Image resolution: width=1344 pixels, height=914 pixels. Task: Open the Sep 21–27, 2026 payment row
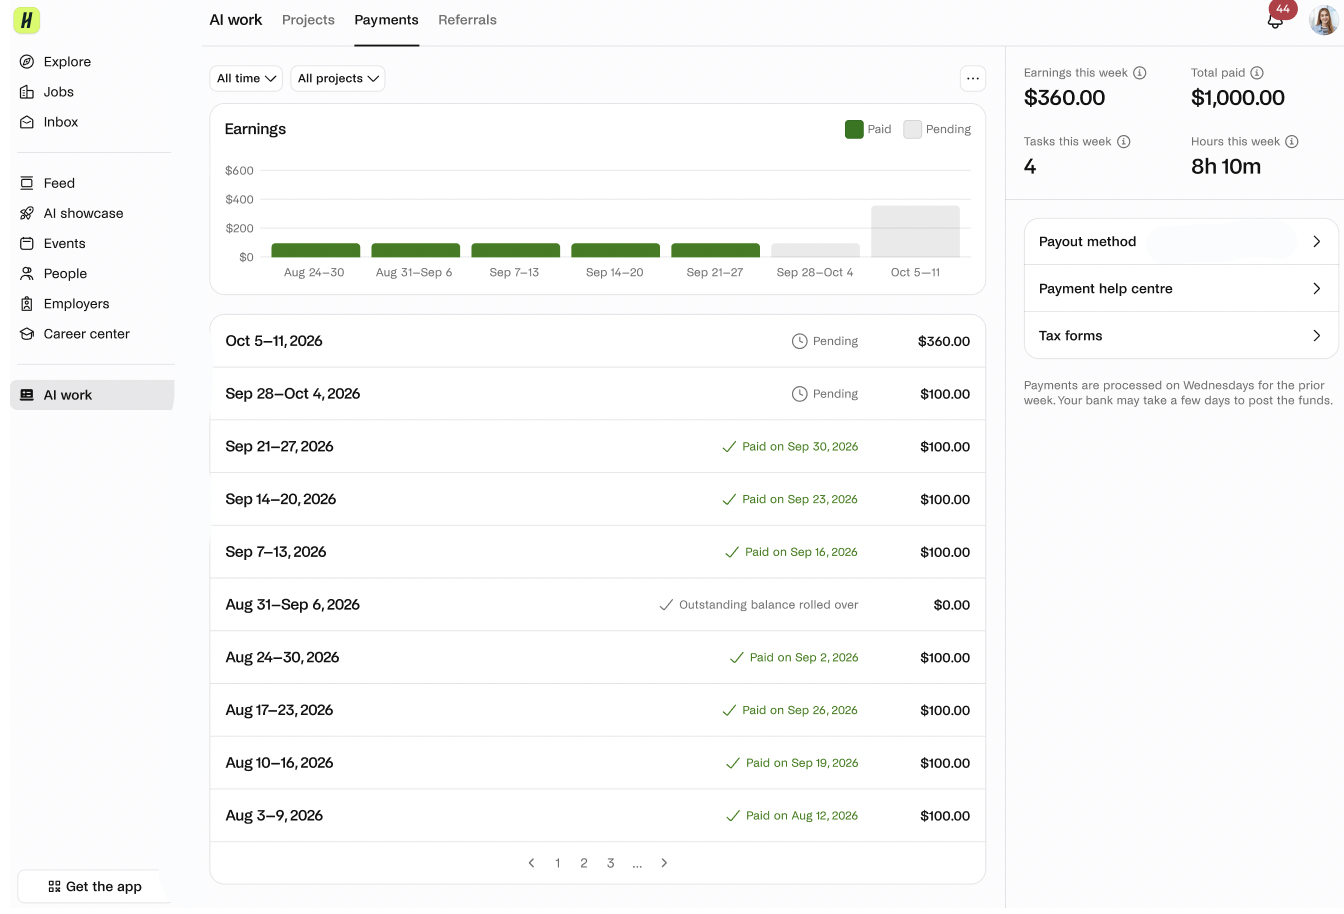pyautogui.click(x=598, y=447)
